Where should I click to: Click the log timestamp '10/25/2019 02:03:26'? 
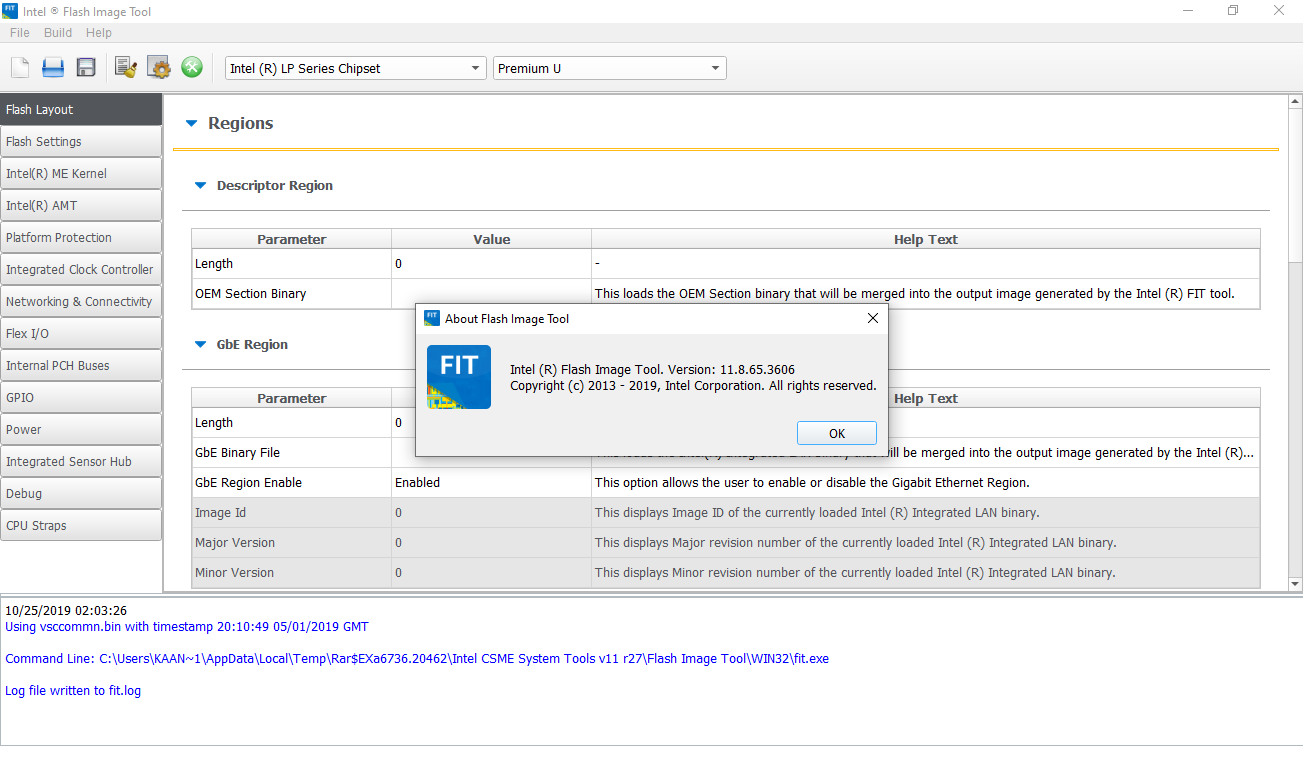point(66,611)
